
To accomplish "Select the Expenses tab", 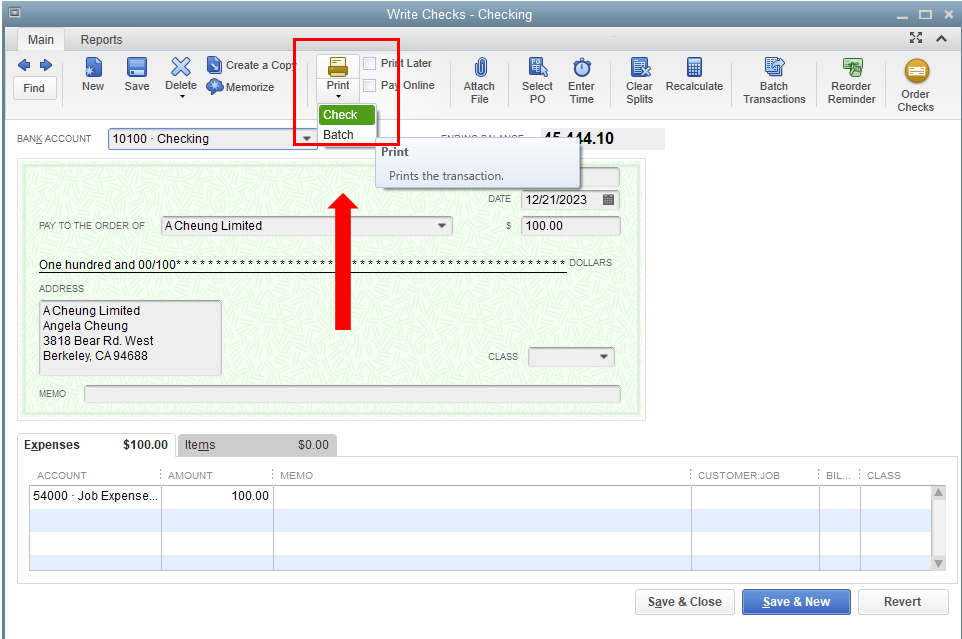I will (x=96, y=445).
